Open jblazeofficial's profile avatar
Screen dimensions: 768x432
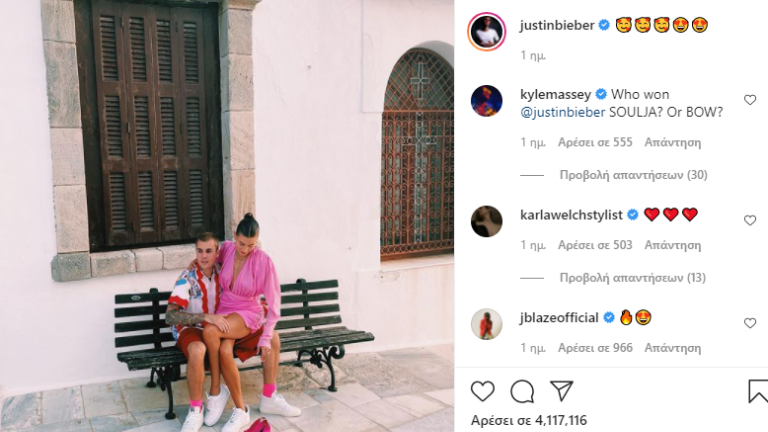[486, 324]
